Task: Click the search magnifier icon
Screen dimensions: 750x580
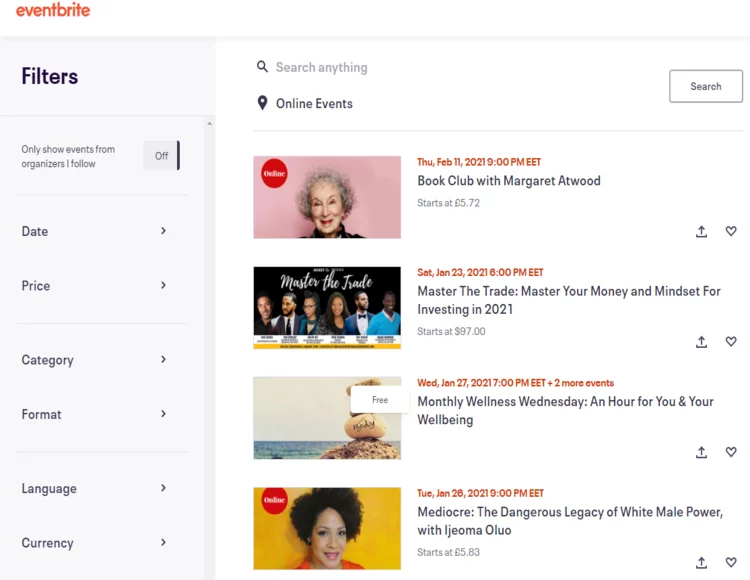Action: point(262,66)
